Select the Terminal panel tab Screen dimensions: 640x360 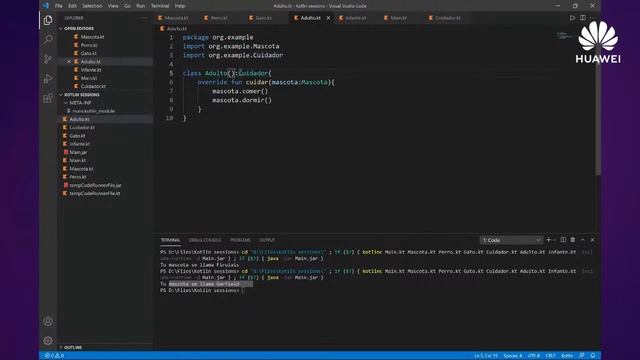(170, 240)
